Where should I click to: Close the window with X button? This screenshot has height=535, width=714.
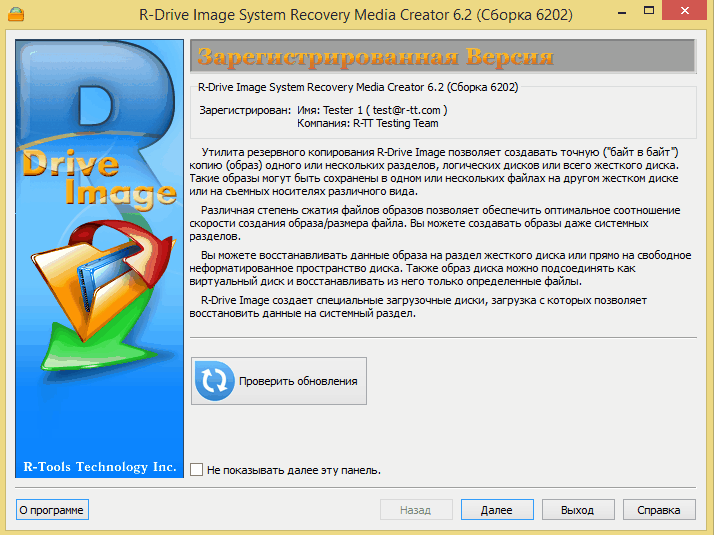coord(684,10)
